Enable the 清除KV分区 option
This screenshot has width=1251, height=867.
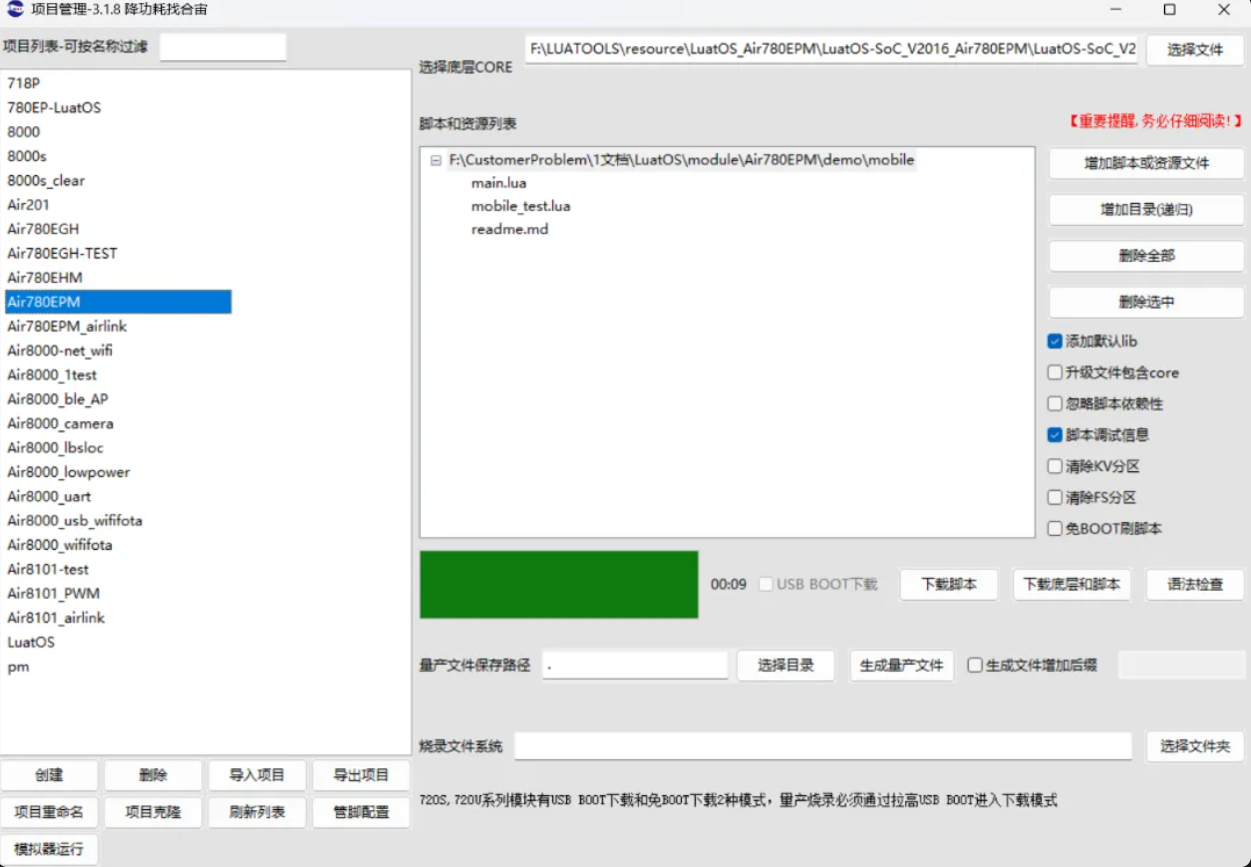coord(1054,466)
